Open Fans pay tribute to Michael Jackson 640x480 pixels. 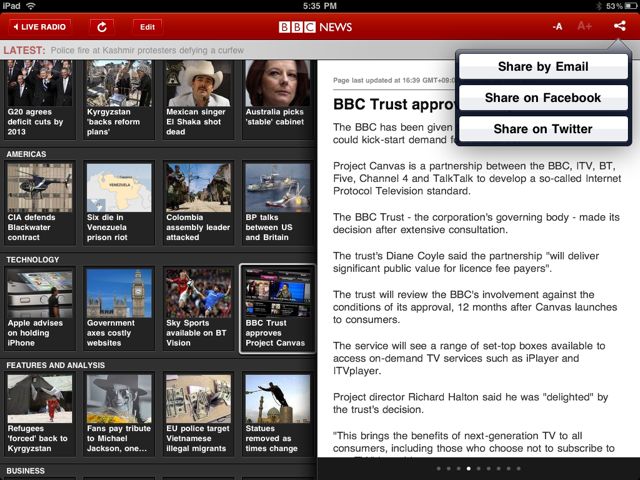point(119,414)
